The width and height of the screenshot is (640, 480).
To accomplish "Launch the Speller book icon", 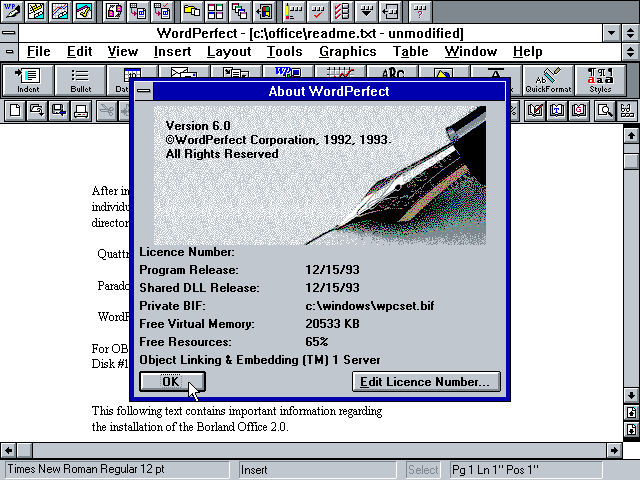I will click(x=536, y=111).
